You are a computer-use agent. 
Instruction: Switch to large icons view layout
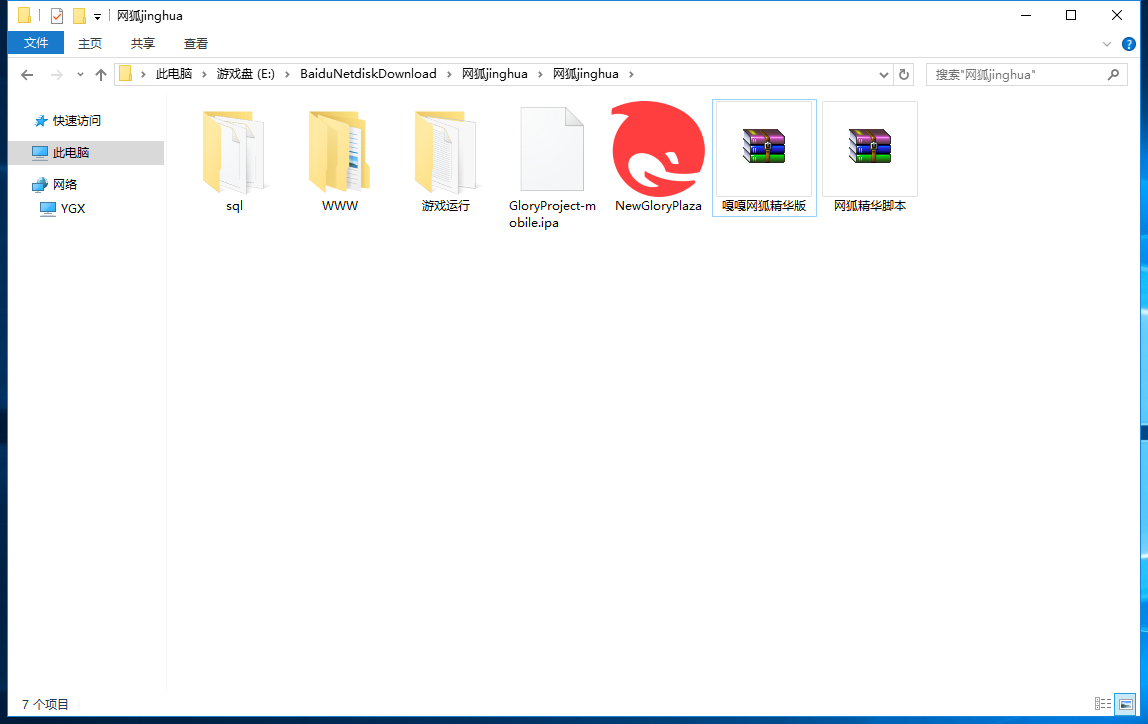(1125, 704)
